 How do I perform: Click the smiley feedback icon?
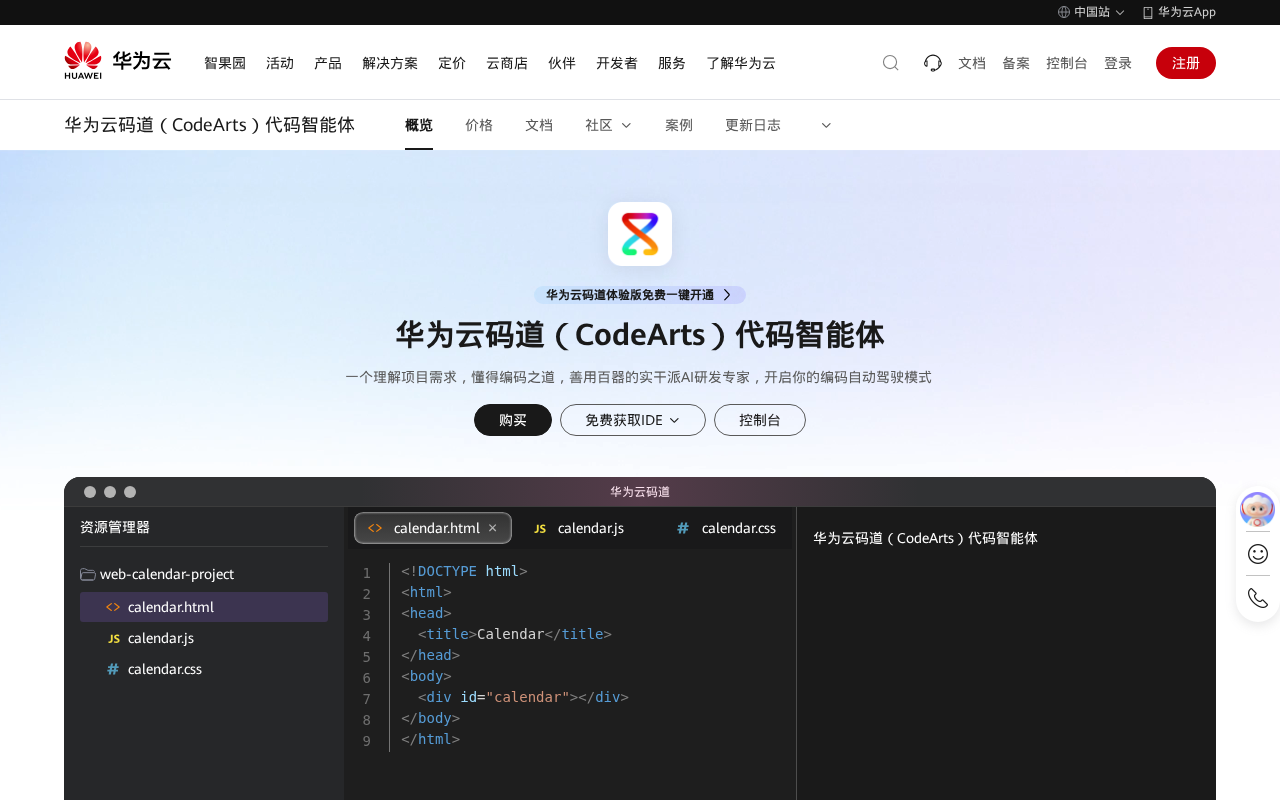pyautogui.click(x=1258, y=553)
